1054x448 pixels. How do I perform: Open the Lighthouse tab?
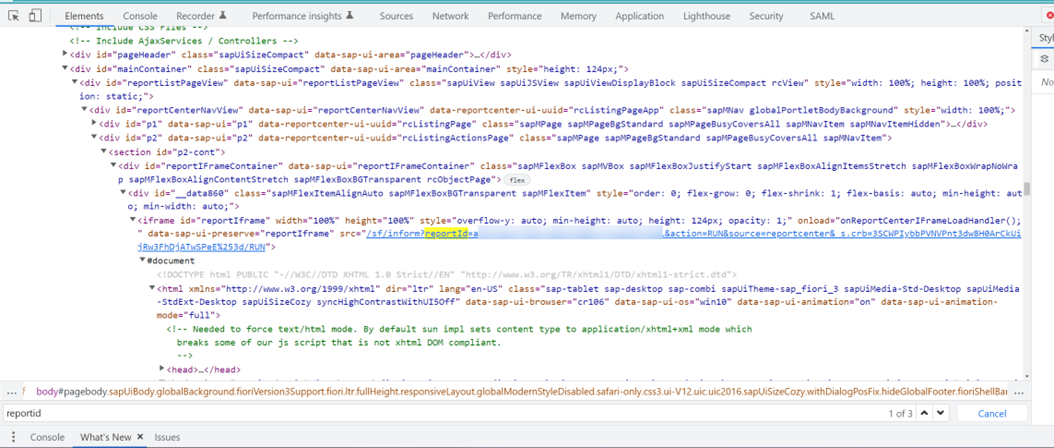(x=706, y=16)
